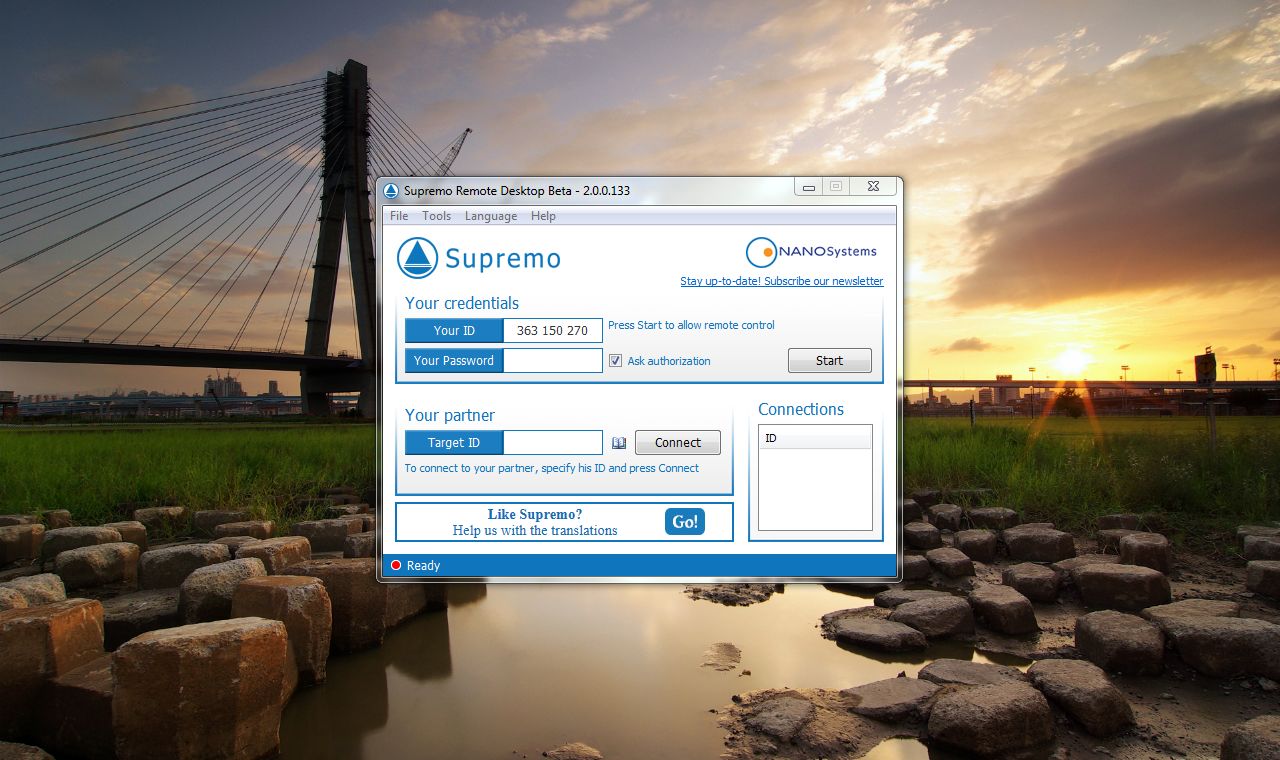Open the Language menu
The height and width of the screenshot is (760, 1280).
pos(491,216)
